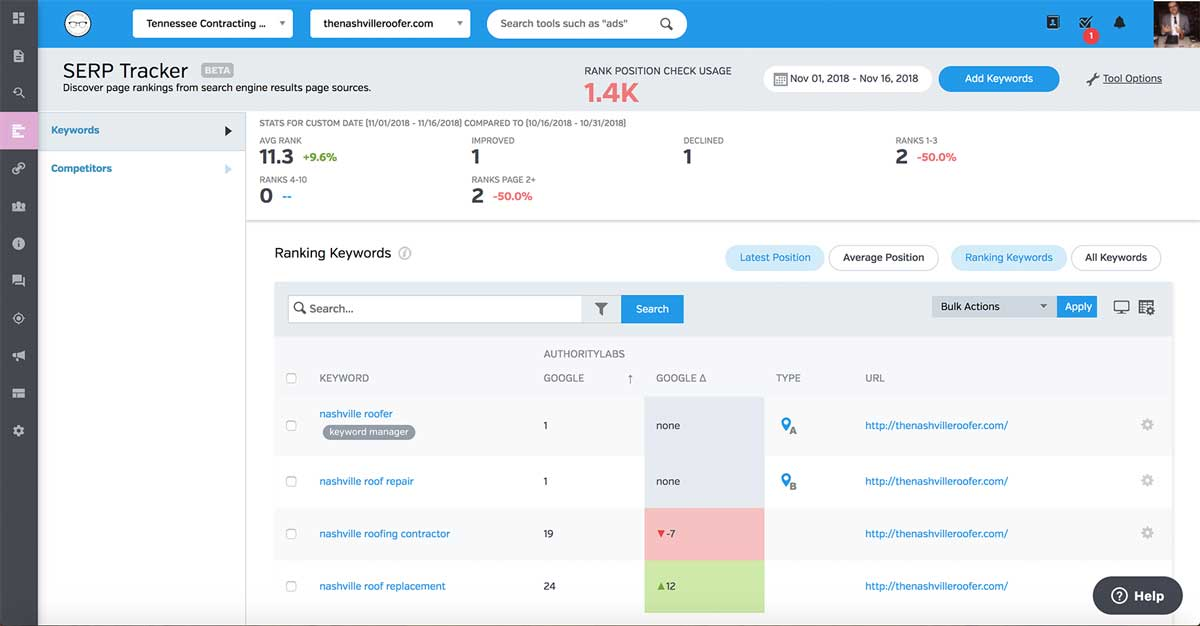Image resolution: width=1200 pixels, height=626 pixels.
Task: Open the Nov 01 - Nov 16 date range picker
Action: click(847, 77)
